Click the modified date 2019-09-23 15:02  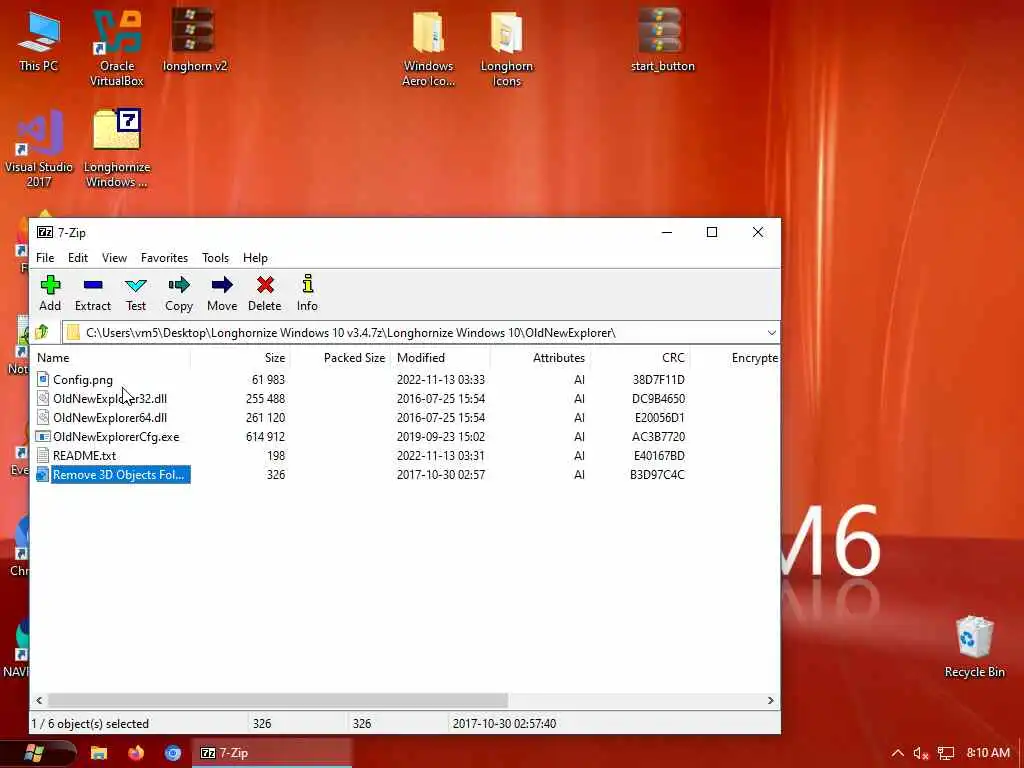click(x=441, y=436)
